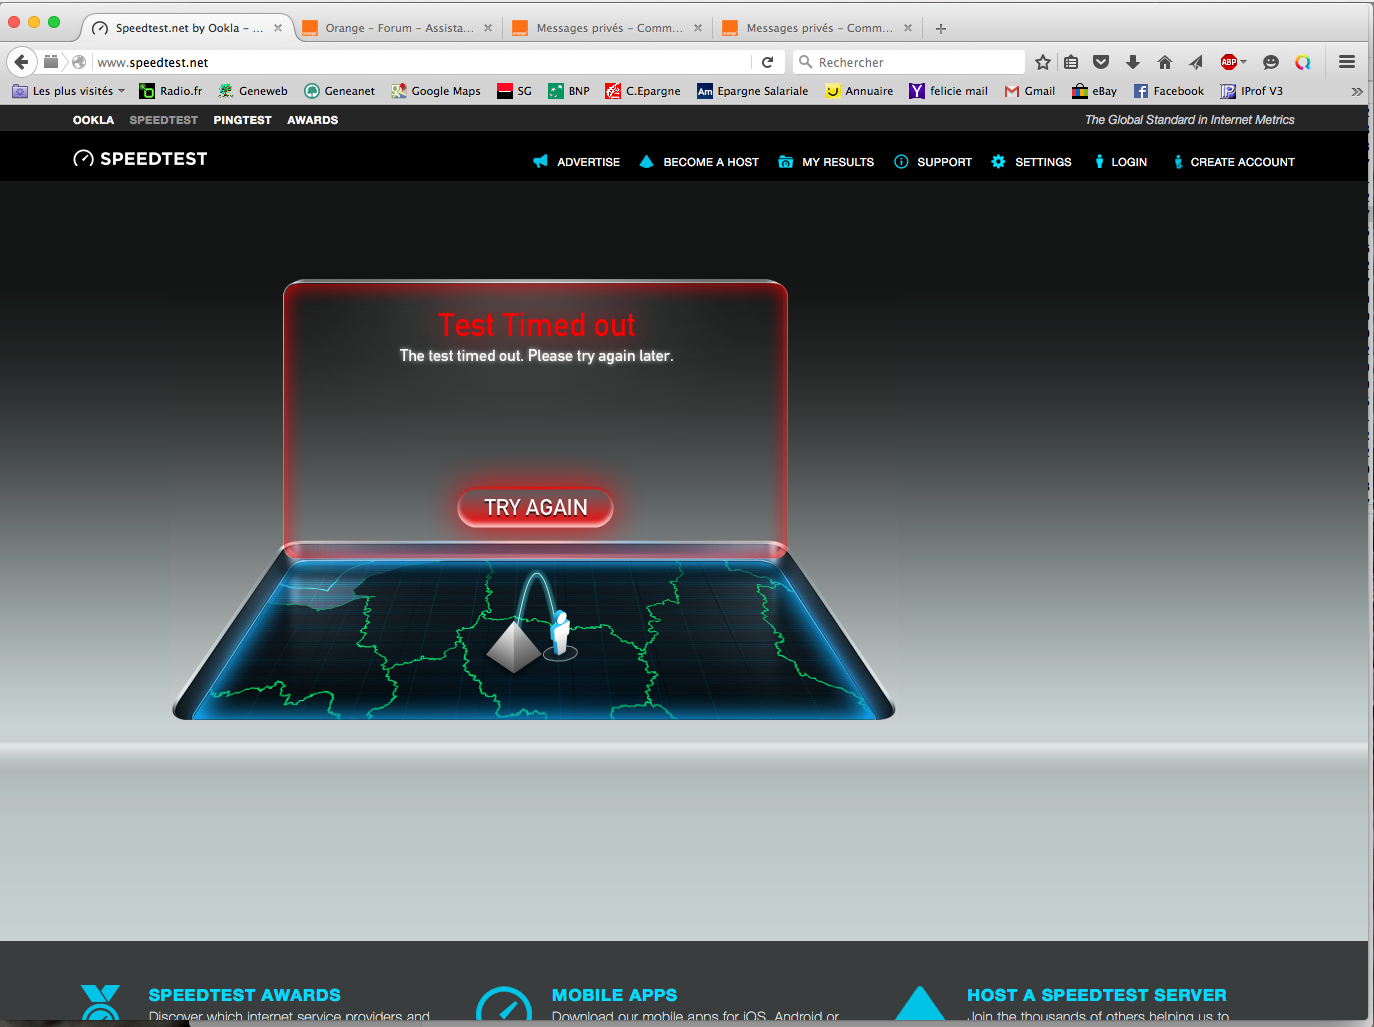The height and width of the screenshot is (1027, 1374).
Task: Click the HOST A SPEEDTEST SERVER heading
Action: [x=1097, y=995]
